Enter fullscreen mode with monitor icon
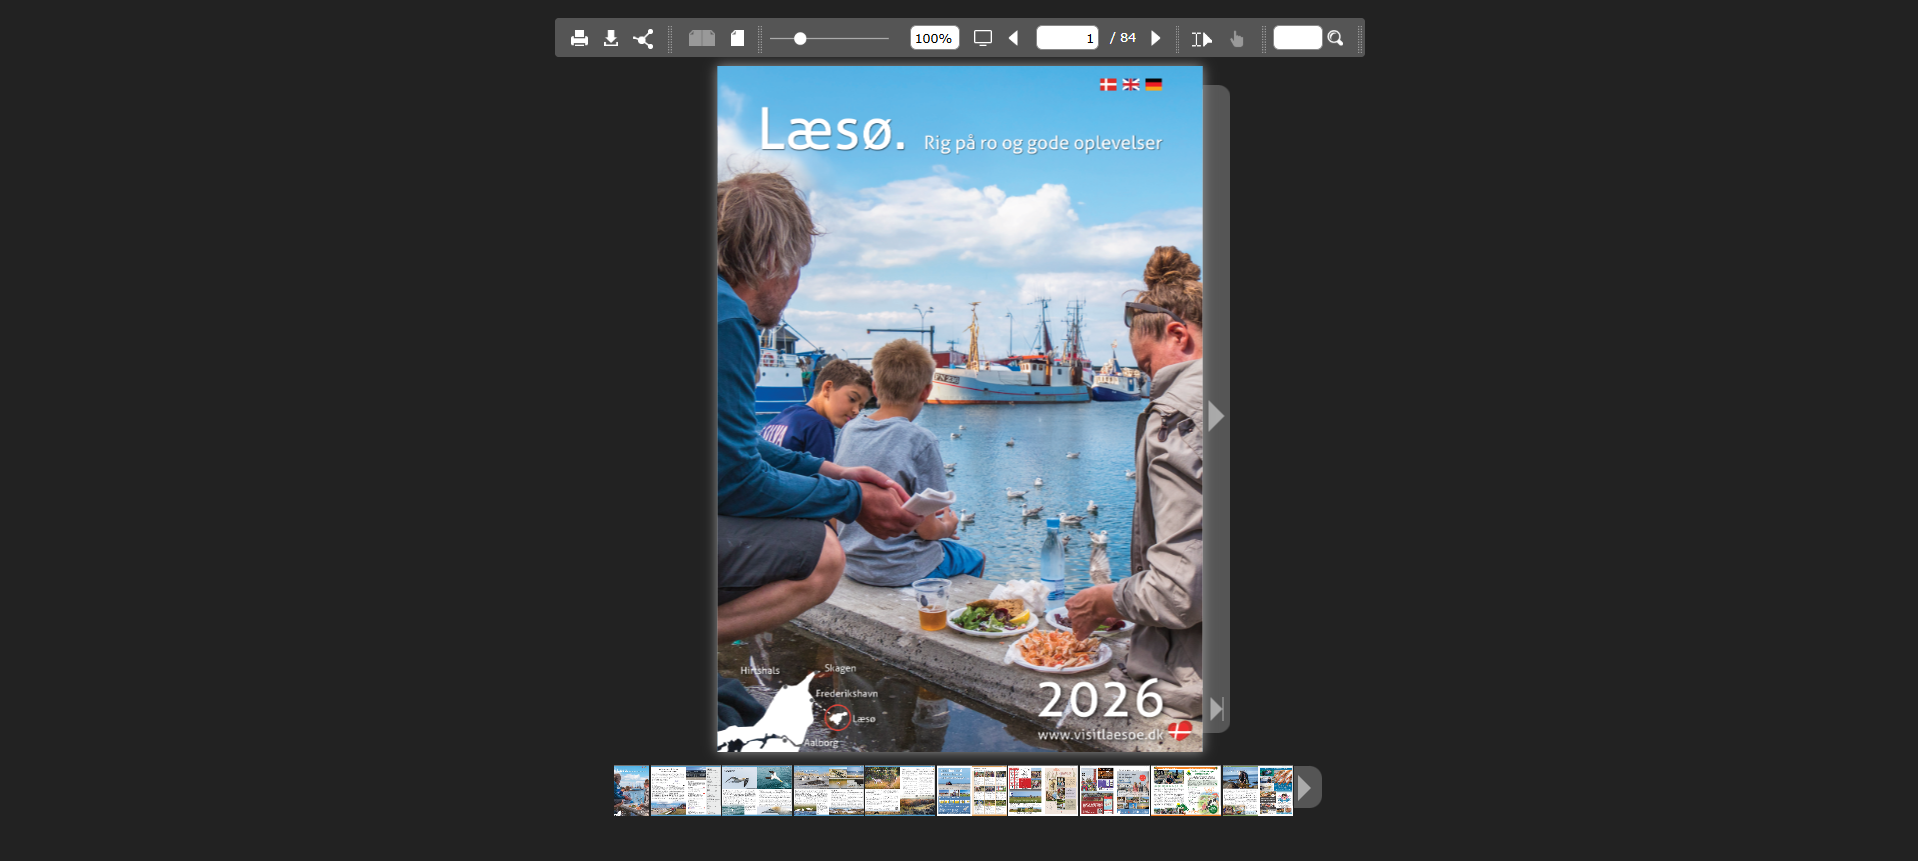This screenshot has height=861, width=1918. click(x=983, y=39)
